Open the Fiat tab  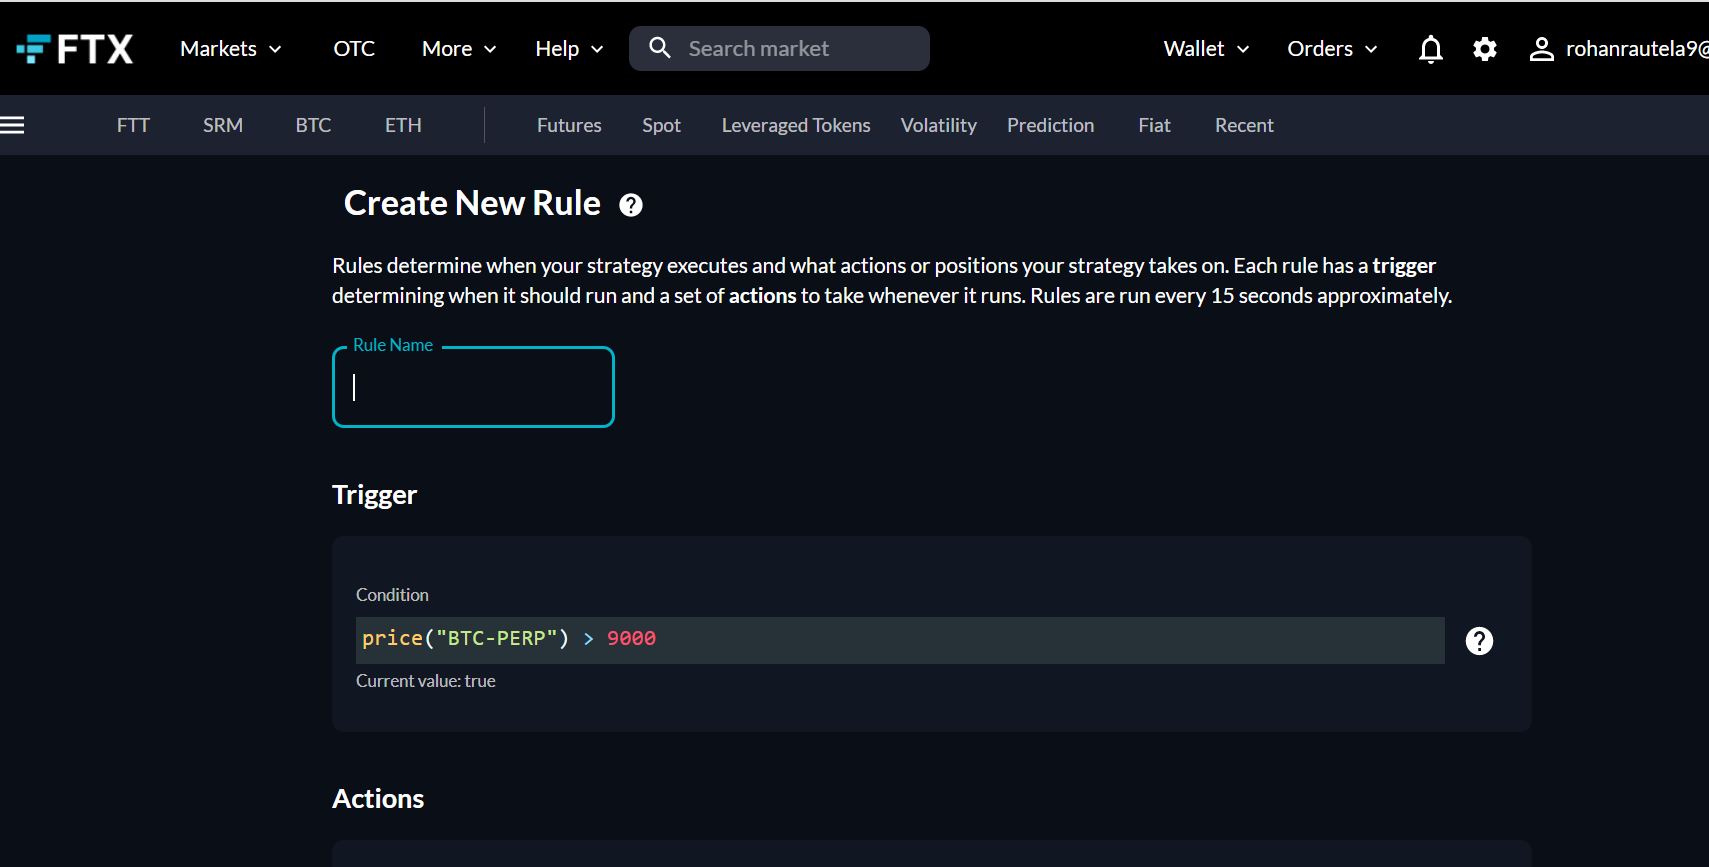pos(1154,125)
